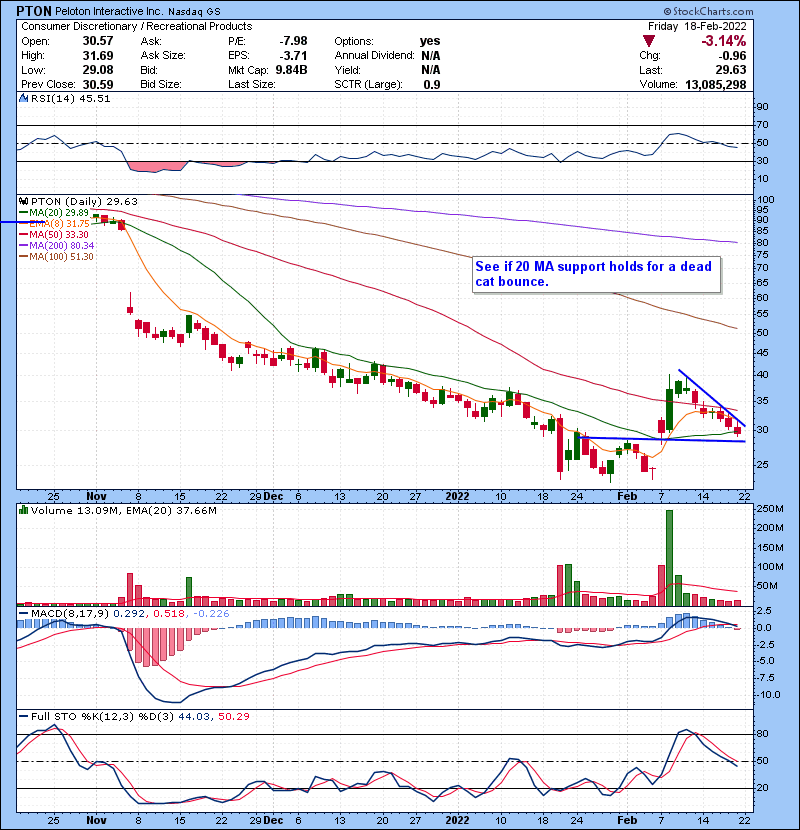Click the PTON ticker symbol title
Screen dimensions: 800x830
[x=34, y=11]
